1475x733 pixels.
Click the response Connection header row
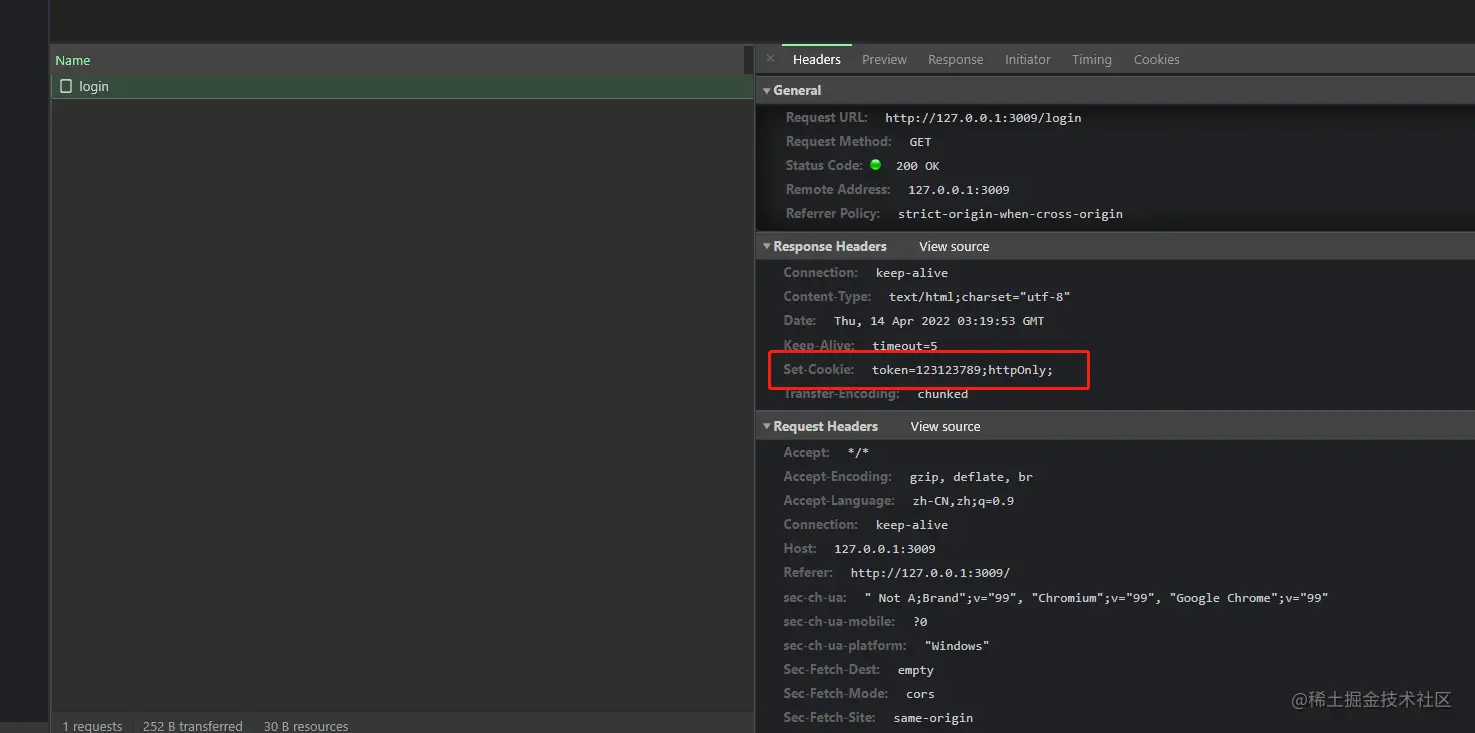coord(1115,273)
